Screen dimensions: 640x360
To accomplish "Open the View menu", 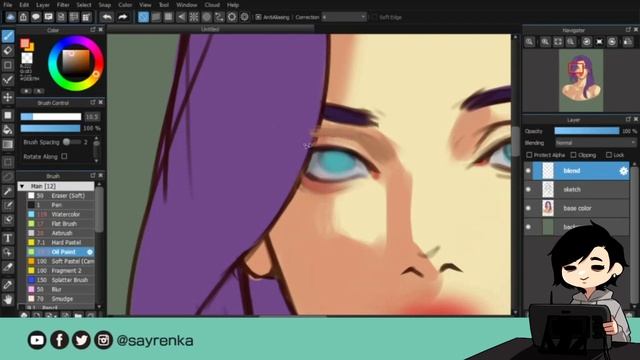I will 145,5.
